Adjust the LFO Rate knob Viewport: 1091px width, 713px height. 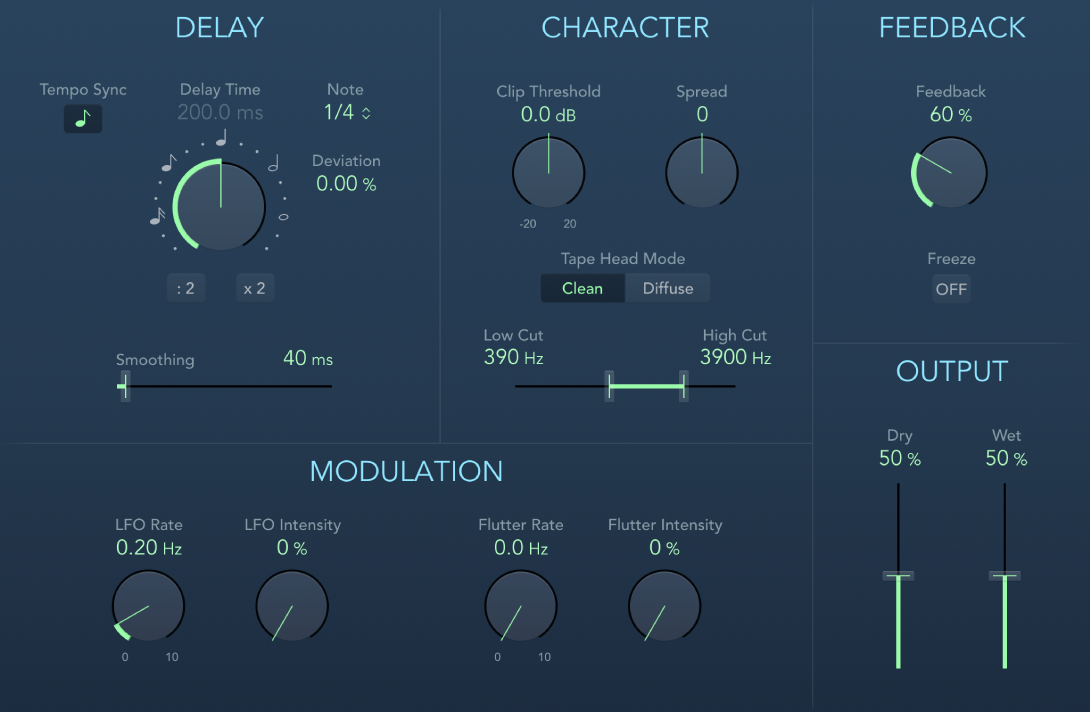tap(148, 605)
